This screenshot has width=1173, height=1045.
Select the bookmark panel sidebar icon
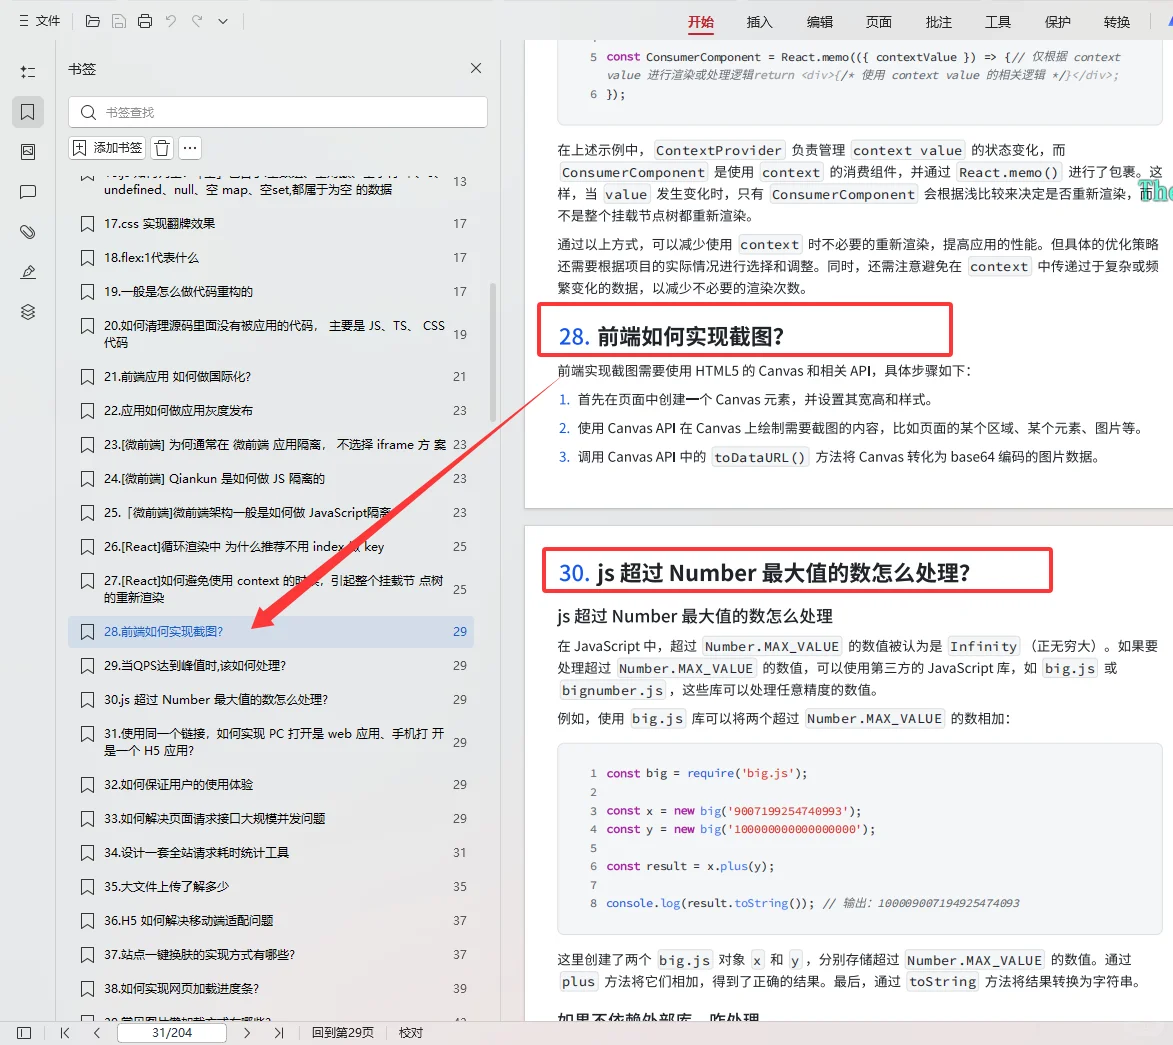point(28,112)
